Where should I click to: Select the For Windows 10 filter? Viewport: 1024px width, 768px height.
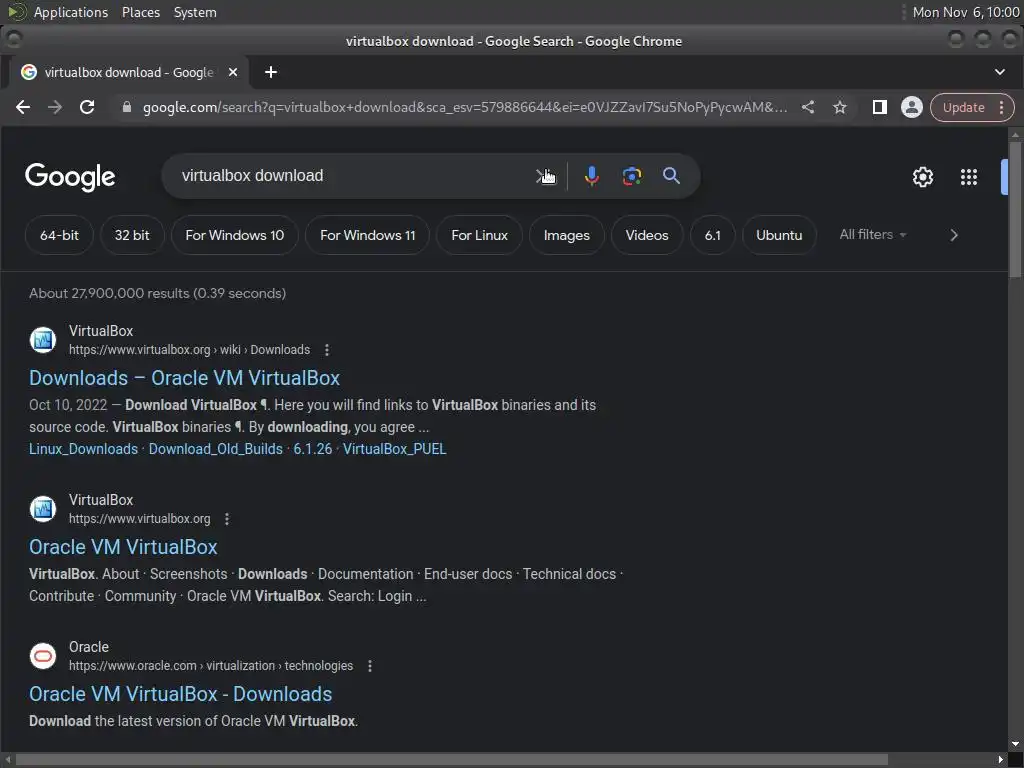click(x=234, y=235)
